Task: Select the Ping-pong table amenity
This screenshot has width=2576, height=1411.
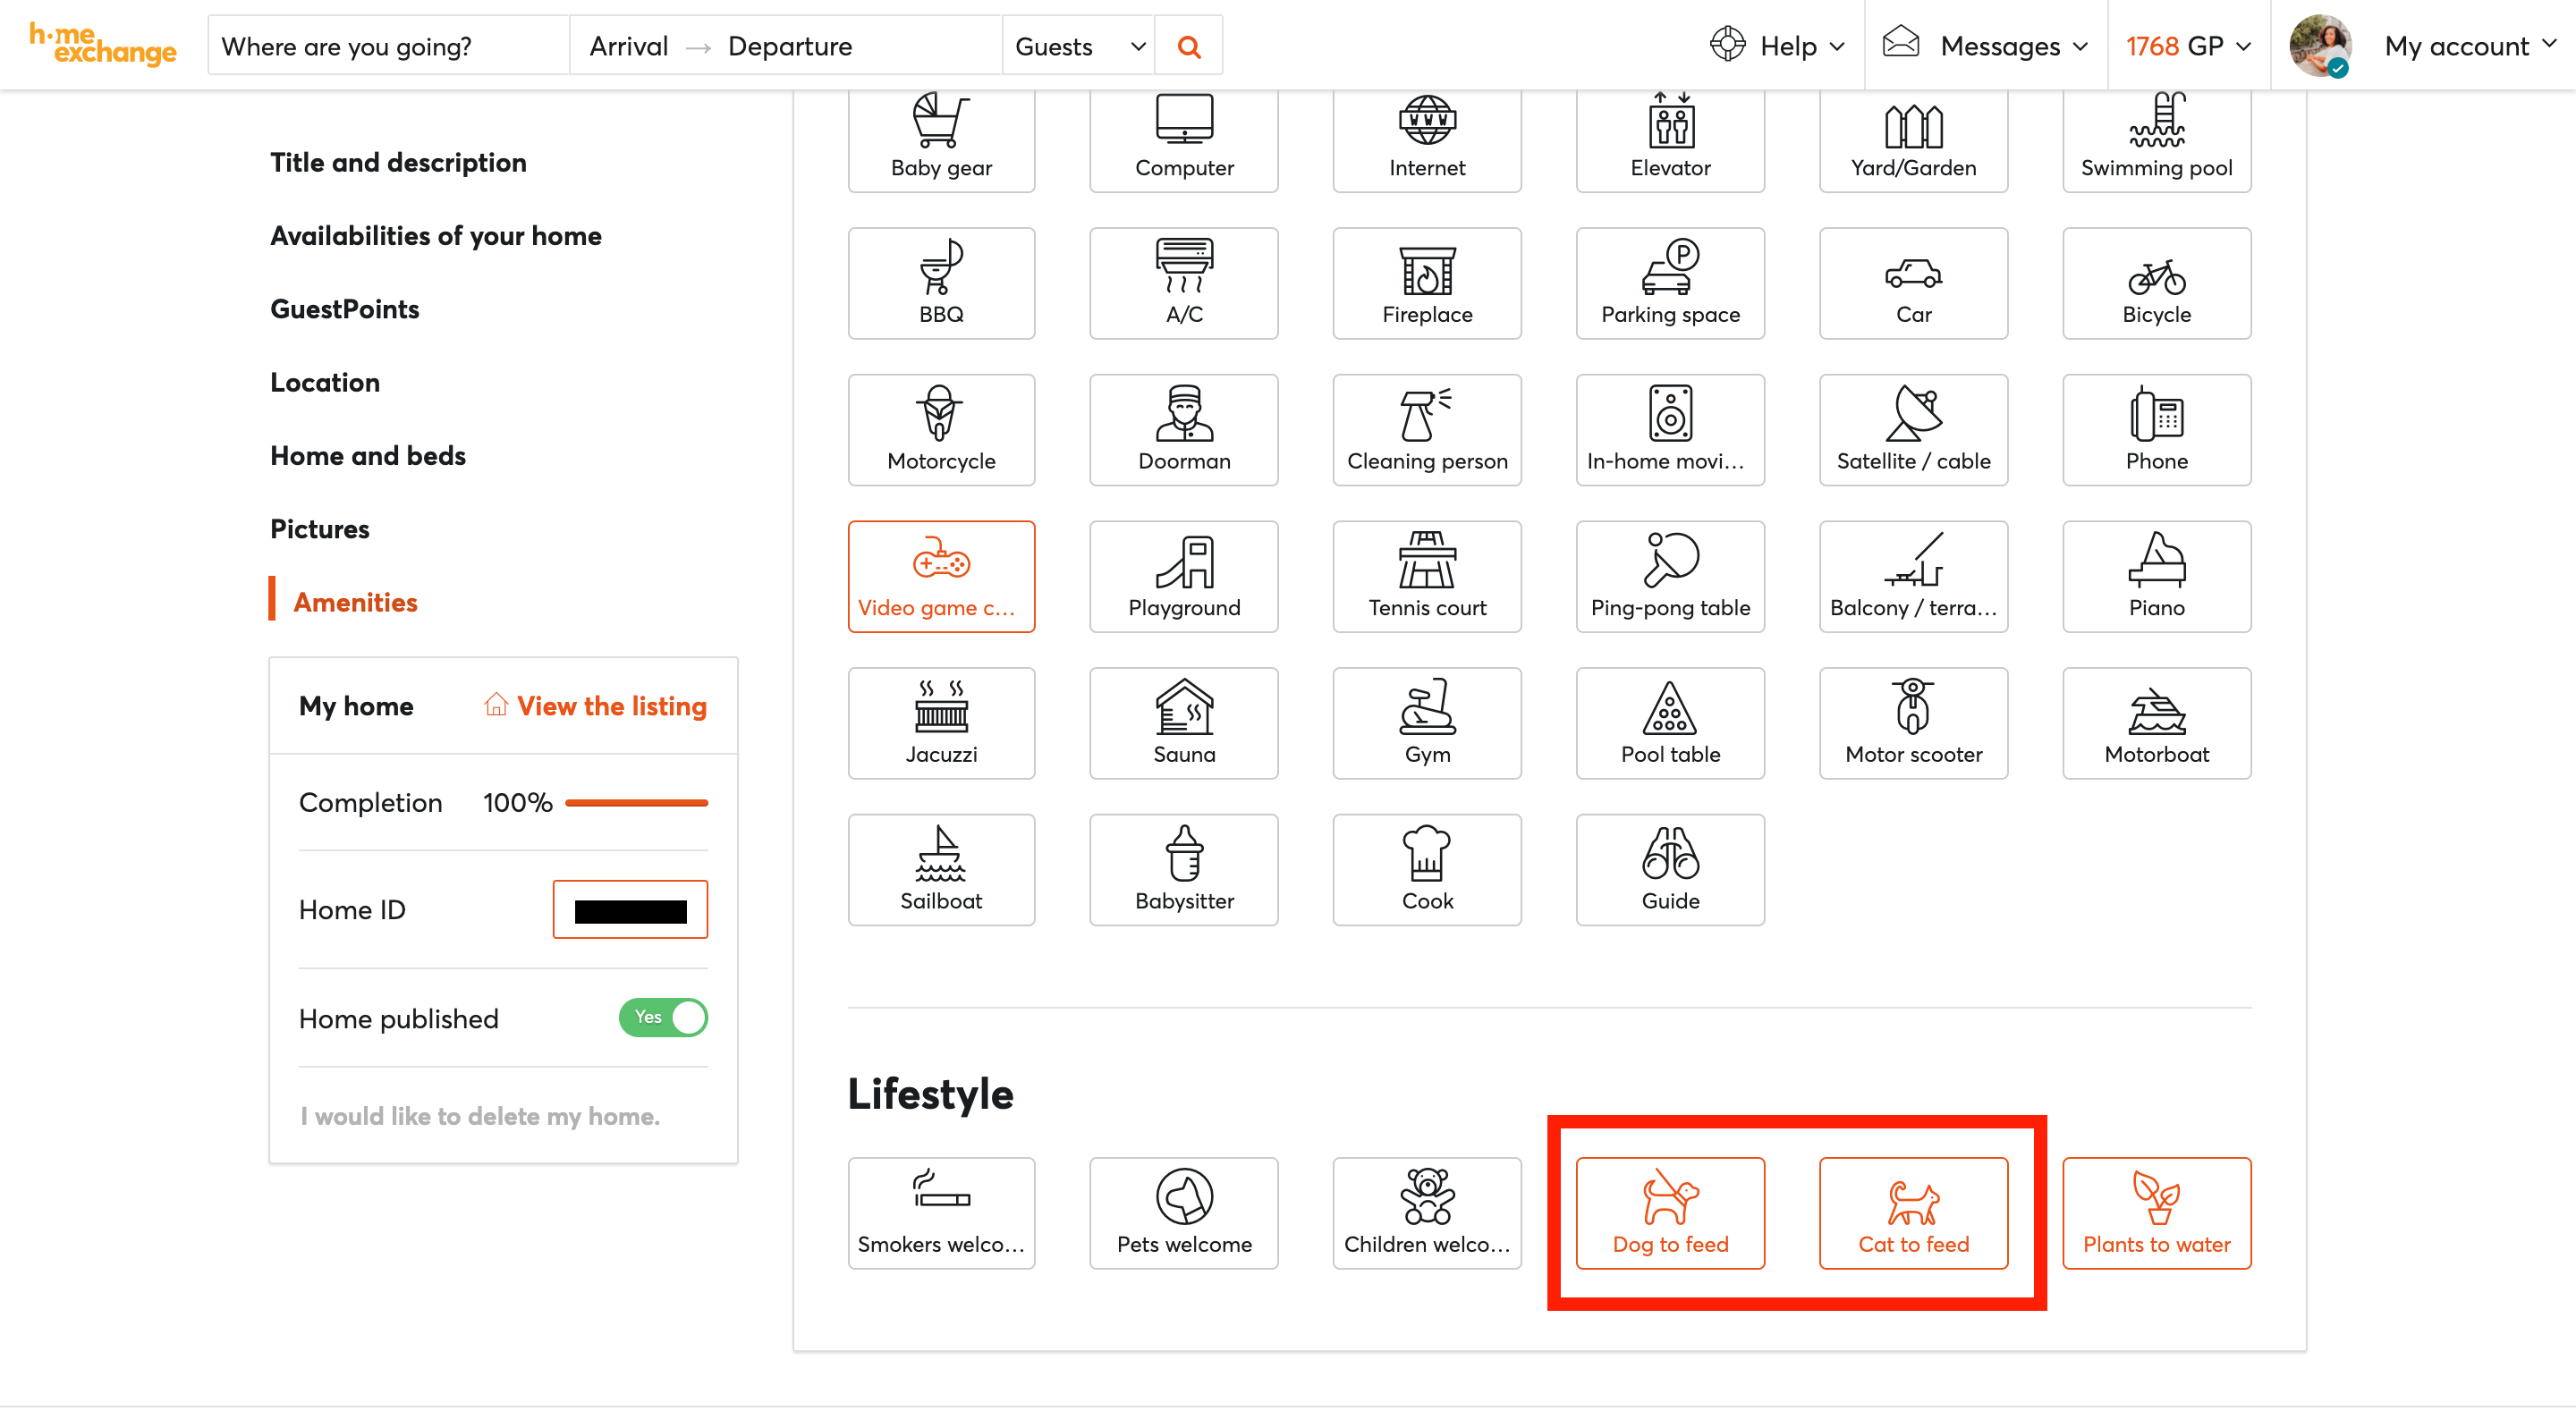Action: [x=1669, y=577]
